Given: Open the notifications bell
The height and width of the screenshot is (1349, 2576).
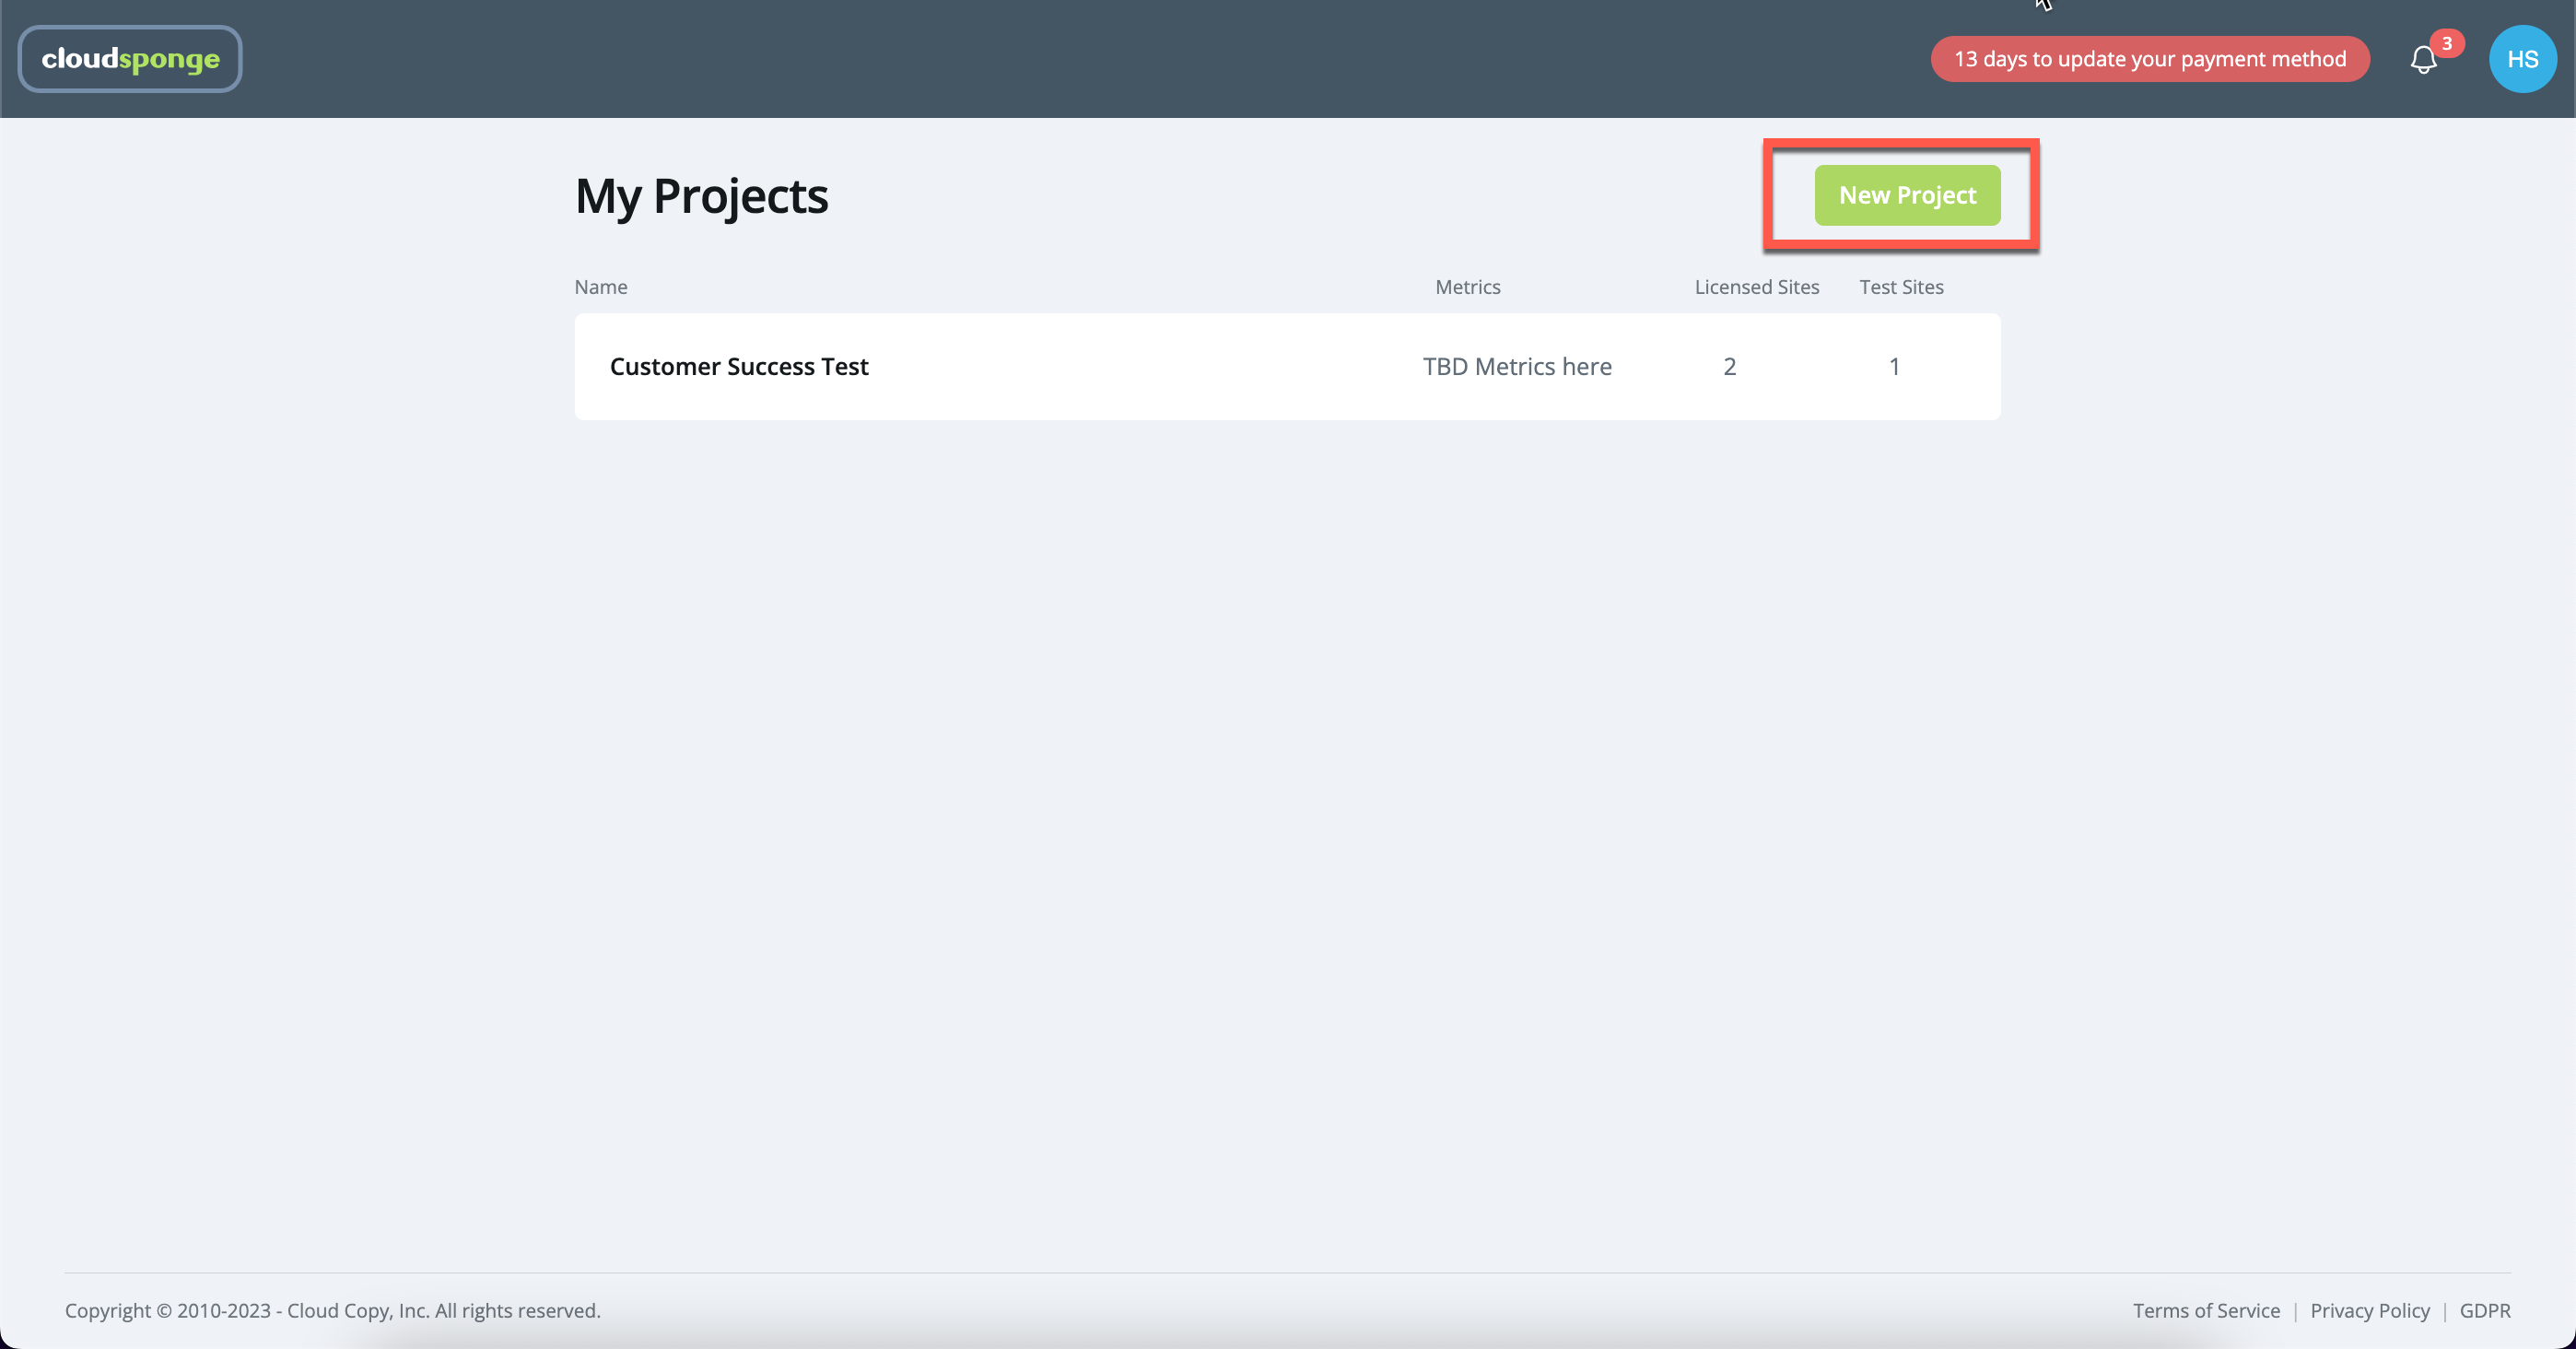Looking at the screenshot, I should [x=2422, y=61].
